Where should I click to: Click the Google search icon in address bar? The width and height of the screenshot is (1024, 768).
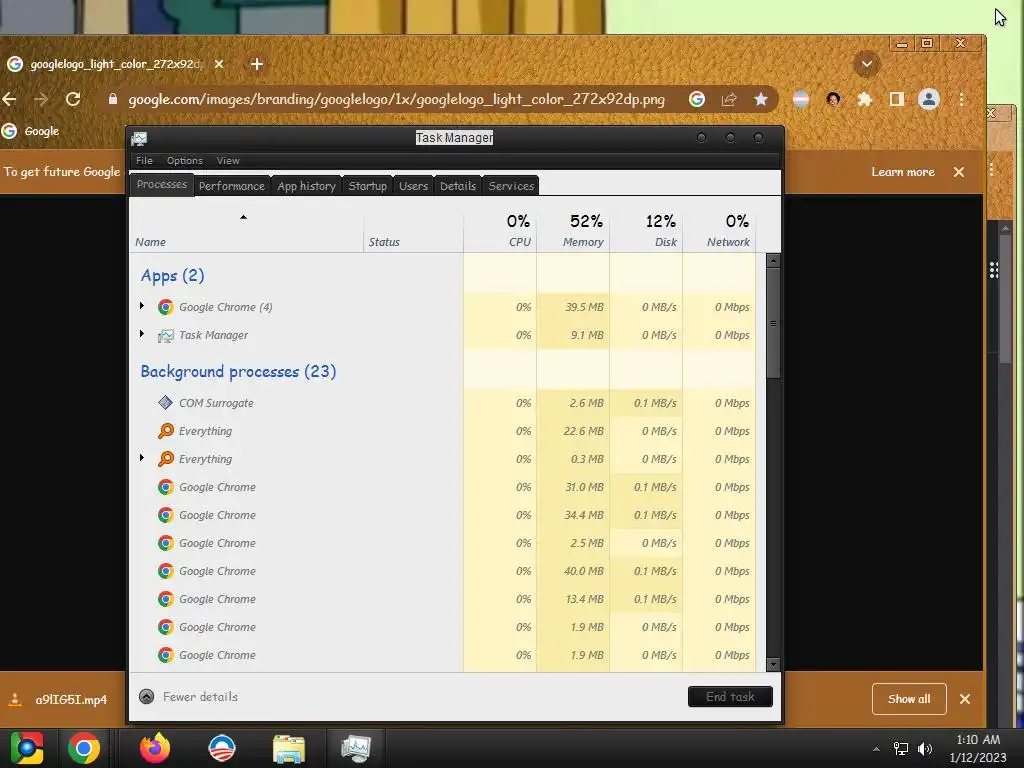[697, 99]
